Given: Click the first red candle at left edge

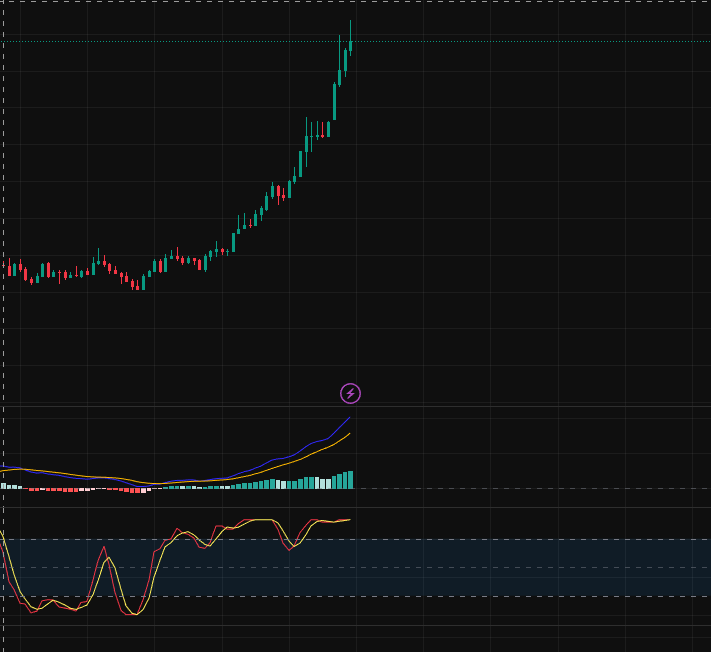Looking at the screenshot, I should click(x=10, y=270).
